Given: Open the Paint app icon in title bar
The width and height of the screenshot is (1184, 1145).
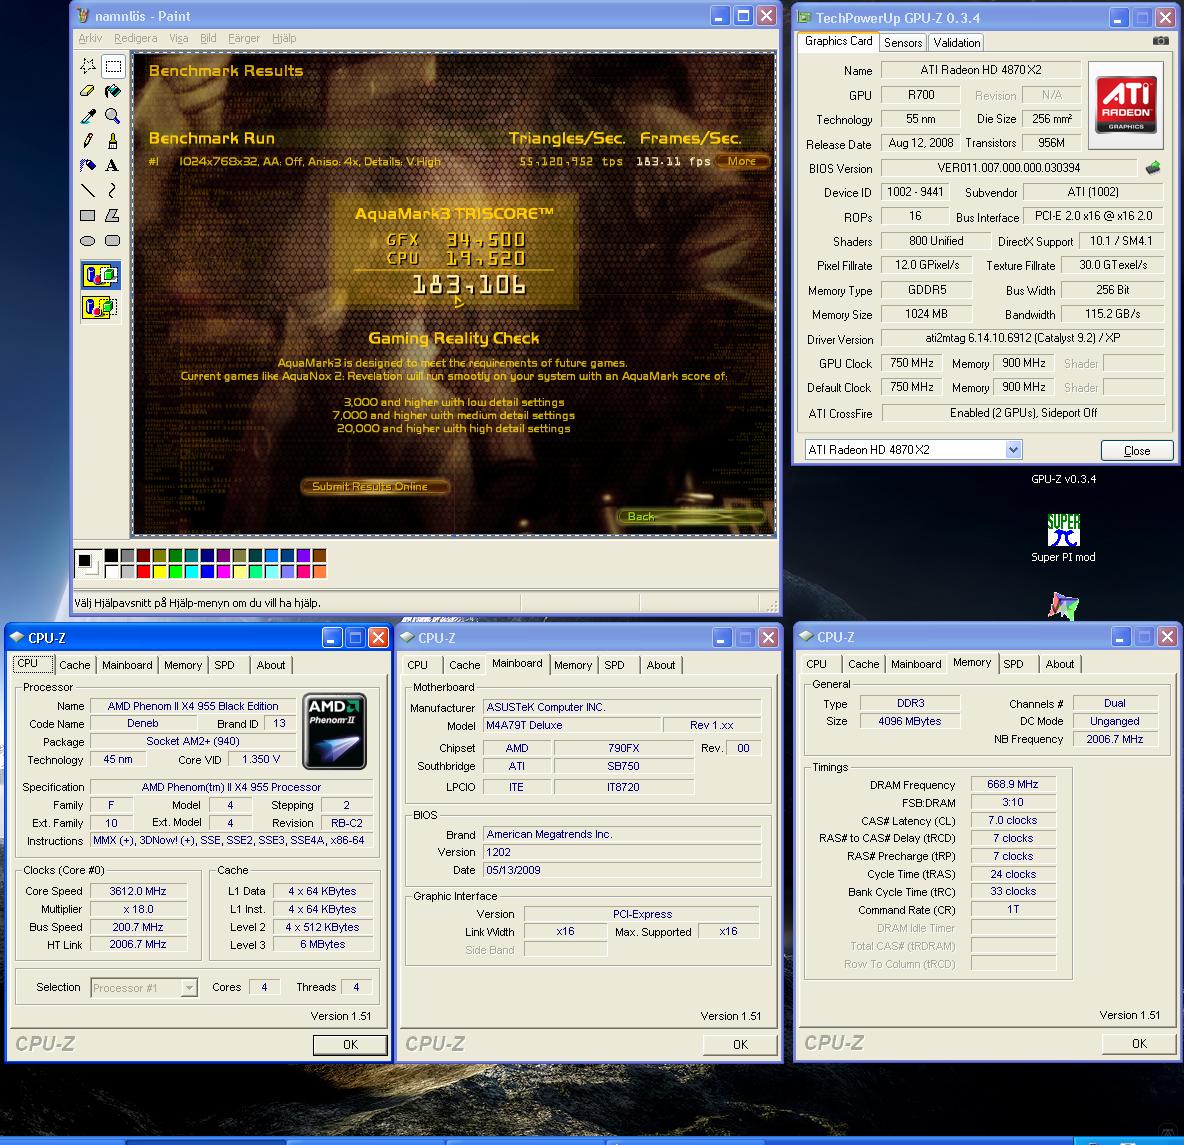Looking at the screenshot, I should point(83,16).
